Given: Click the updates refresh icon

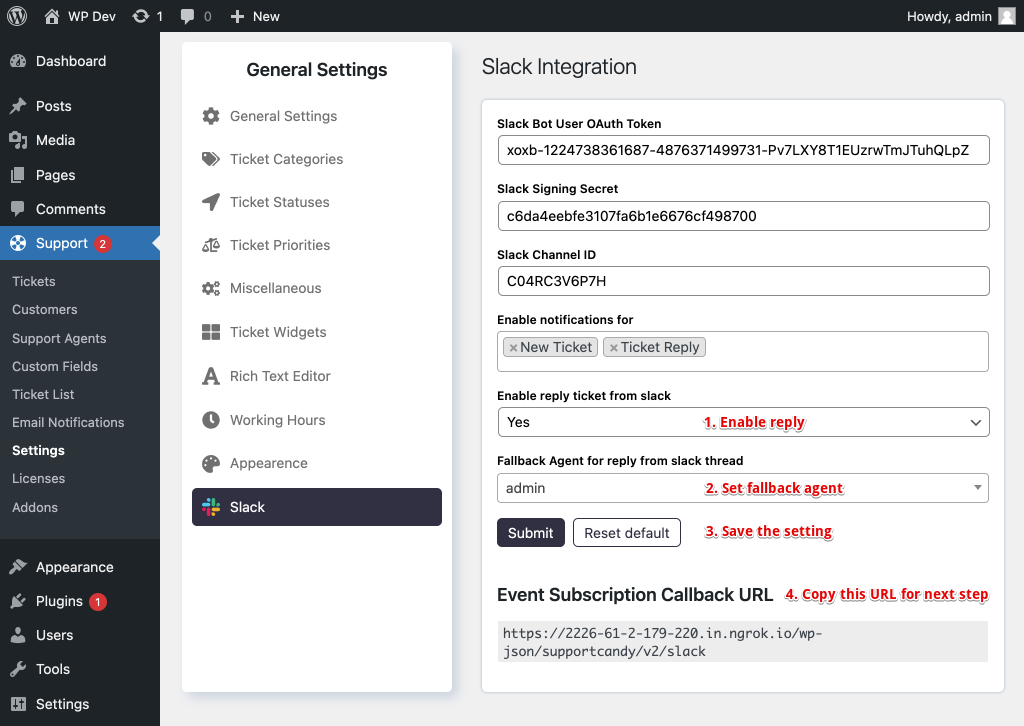Looking at the screenshot, I should click(x=140, y=16).
